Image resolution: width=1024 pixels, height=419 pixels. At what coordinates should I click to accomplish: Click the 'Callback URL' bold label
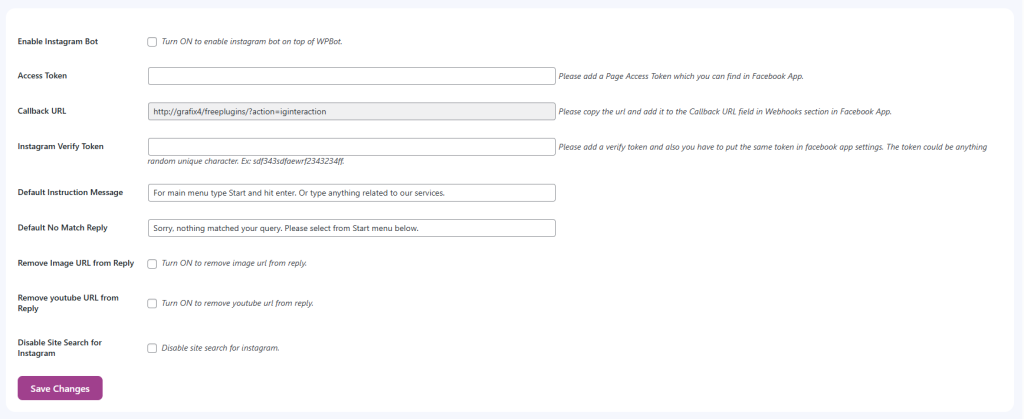[42, 111]
